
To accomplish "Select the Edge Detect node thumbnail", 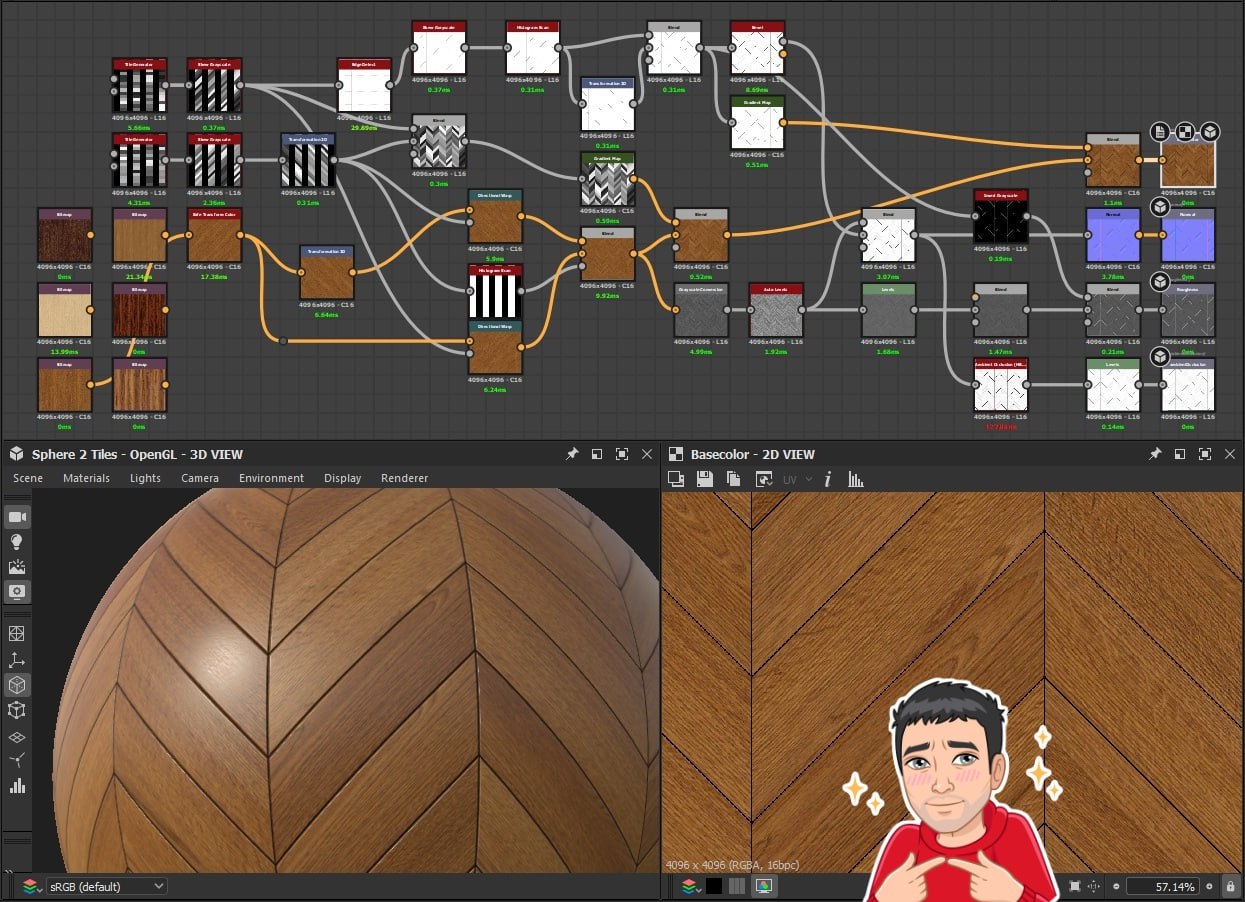I will pos(364,85).
